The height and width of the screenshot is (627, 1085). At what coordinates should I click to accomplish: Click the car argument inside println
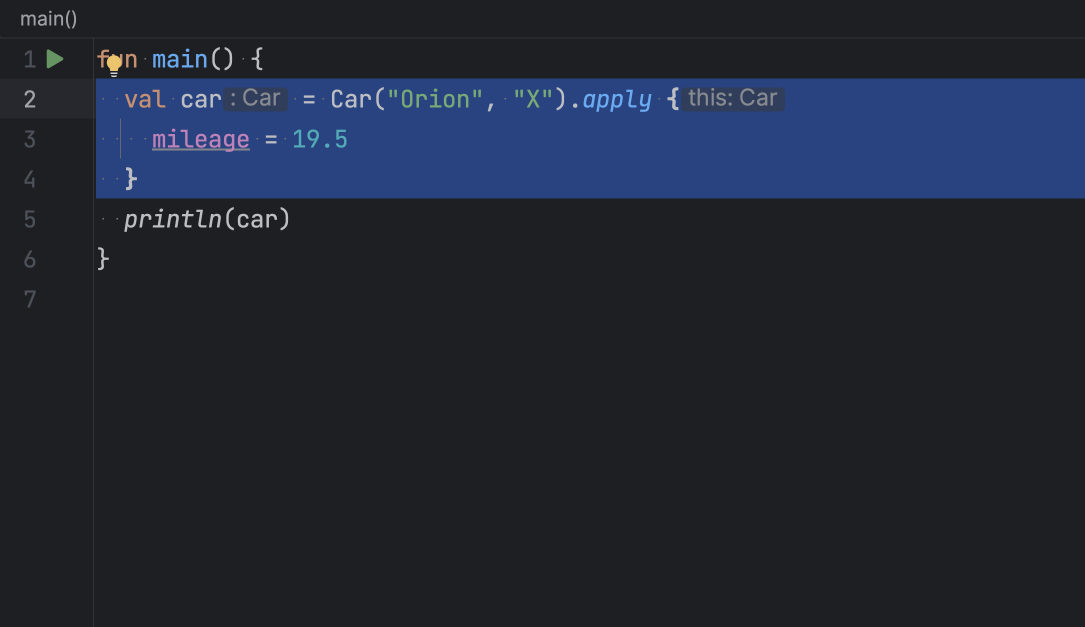pyautogui.click(x=257, y=219)
